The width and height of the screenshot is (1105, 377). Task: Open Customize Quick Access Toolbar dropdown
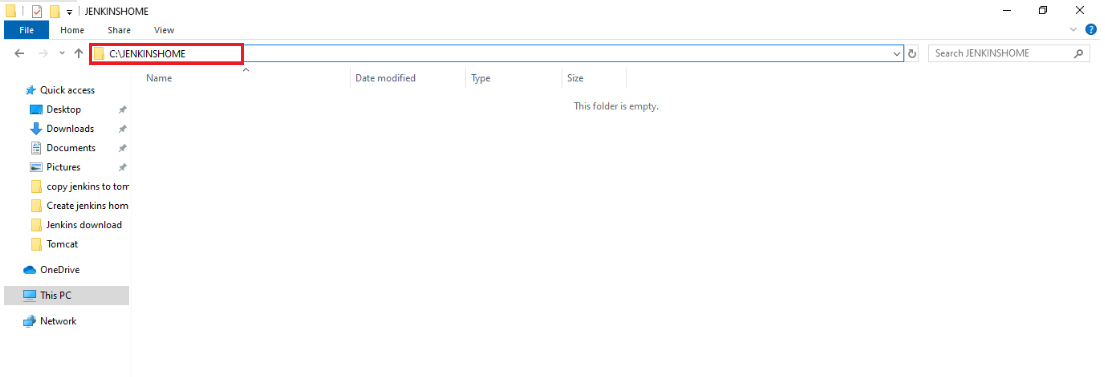69,12
